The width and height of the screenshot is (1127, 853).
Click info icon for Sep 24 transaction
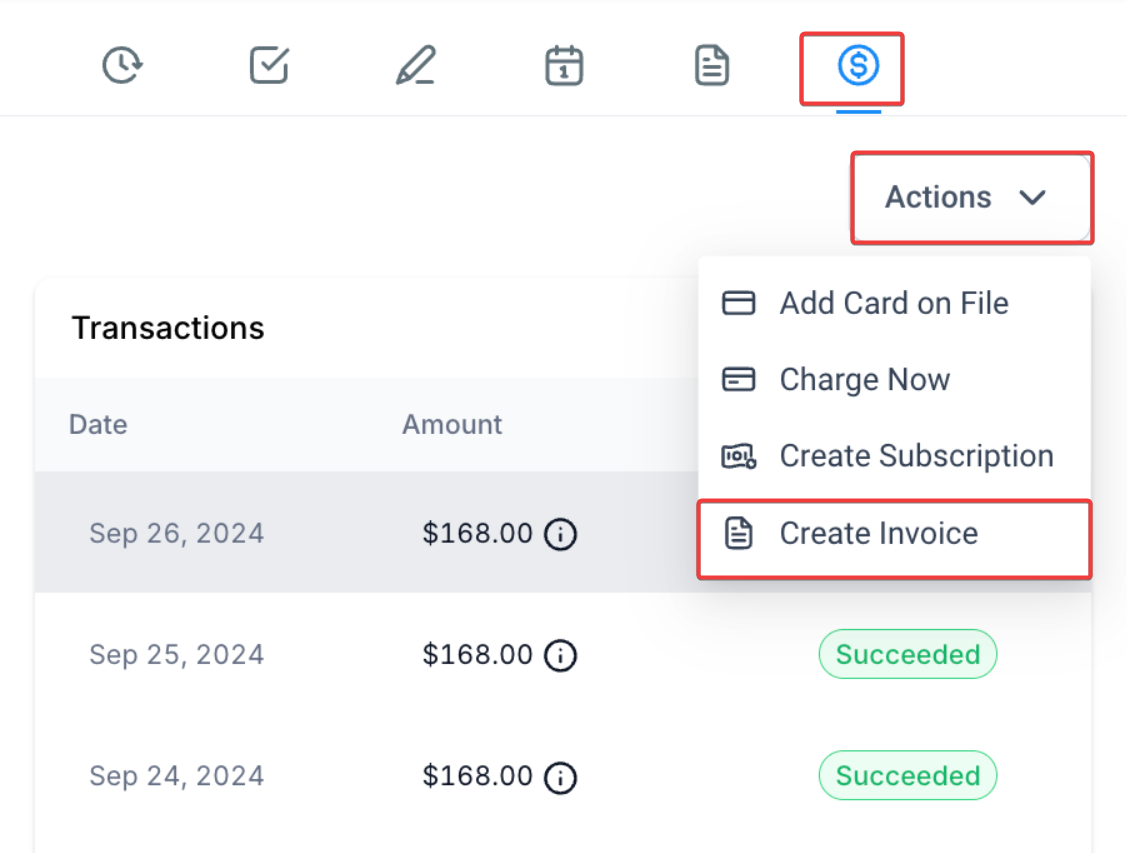coord(560,777)
